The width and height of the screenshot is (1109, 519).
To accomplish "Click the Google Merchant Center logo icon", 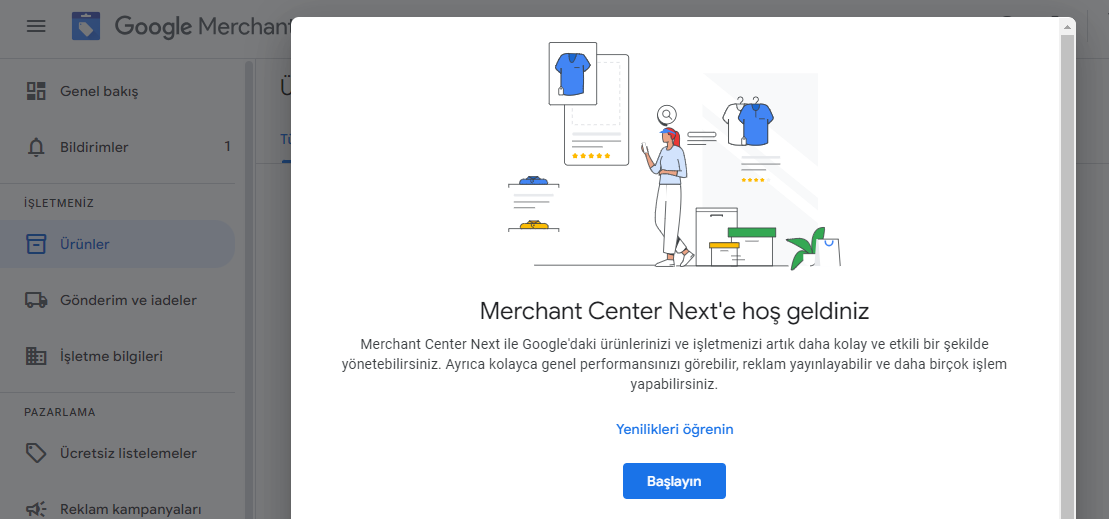I will coord(86,26).
